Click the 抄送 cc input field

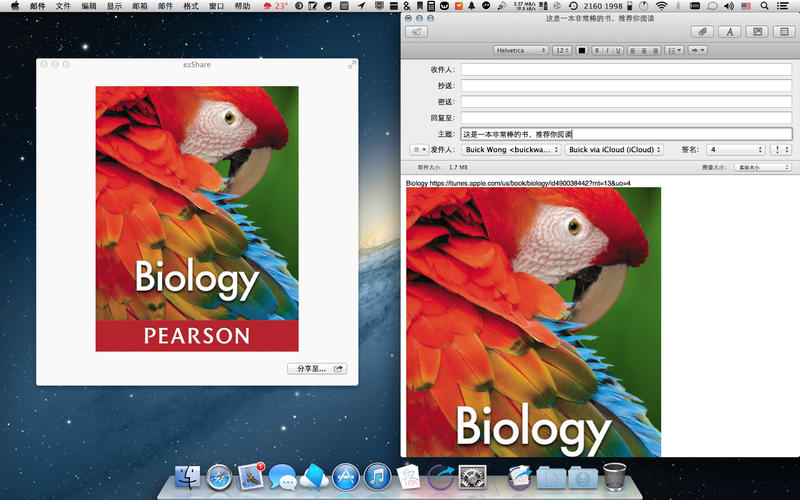pyautogui.click(x=627, y=85)
